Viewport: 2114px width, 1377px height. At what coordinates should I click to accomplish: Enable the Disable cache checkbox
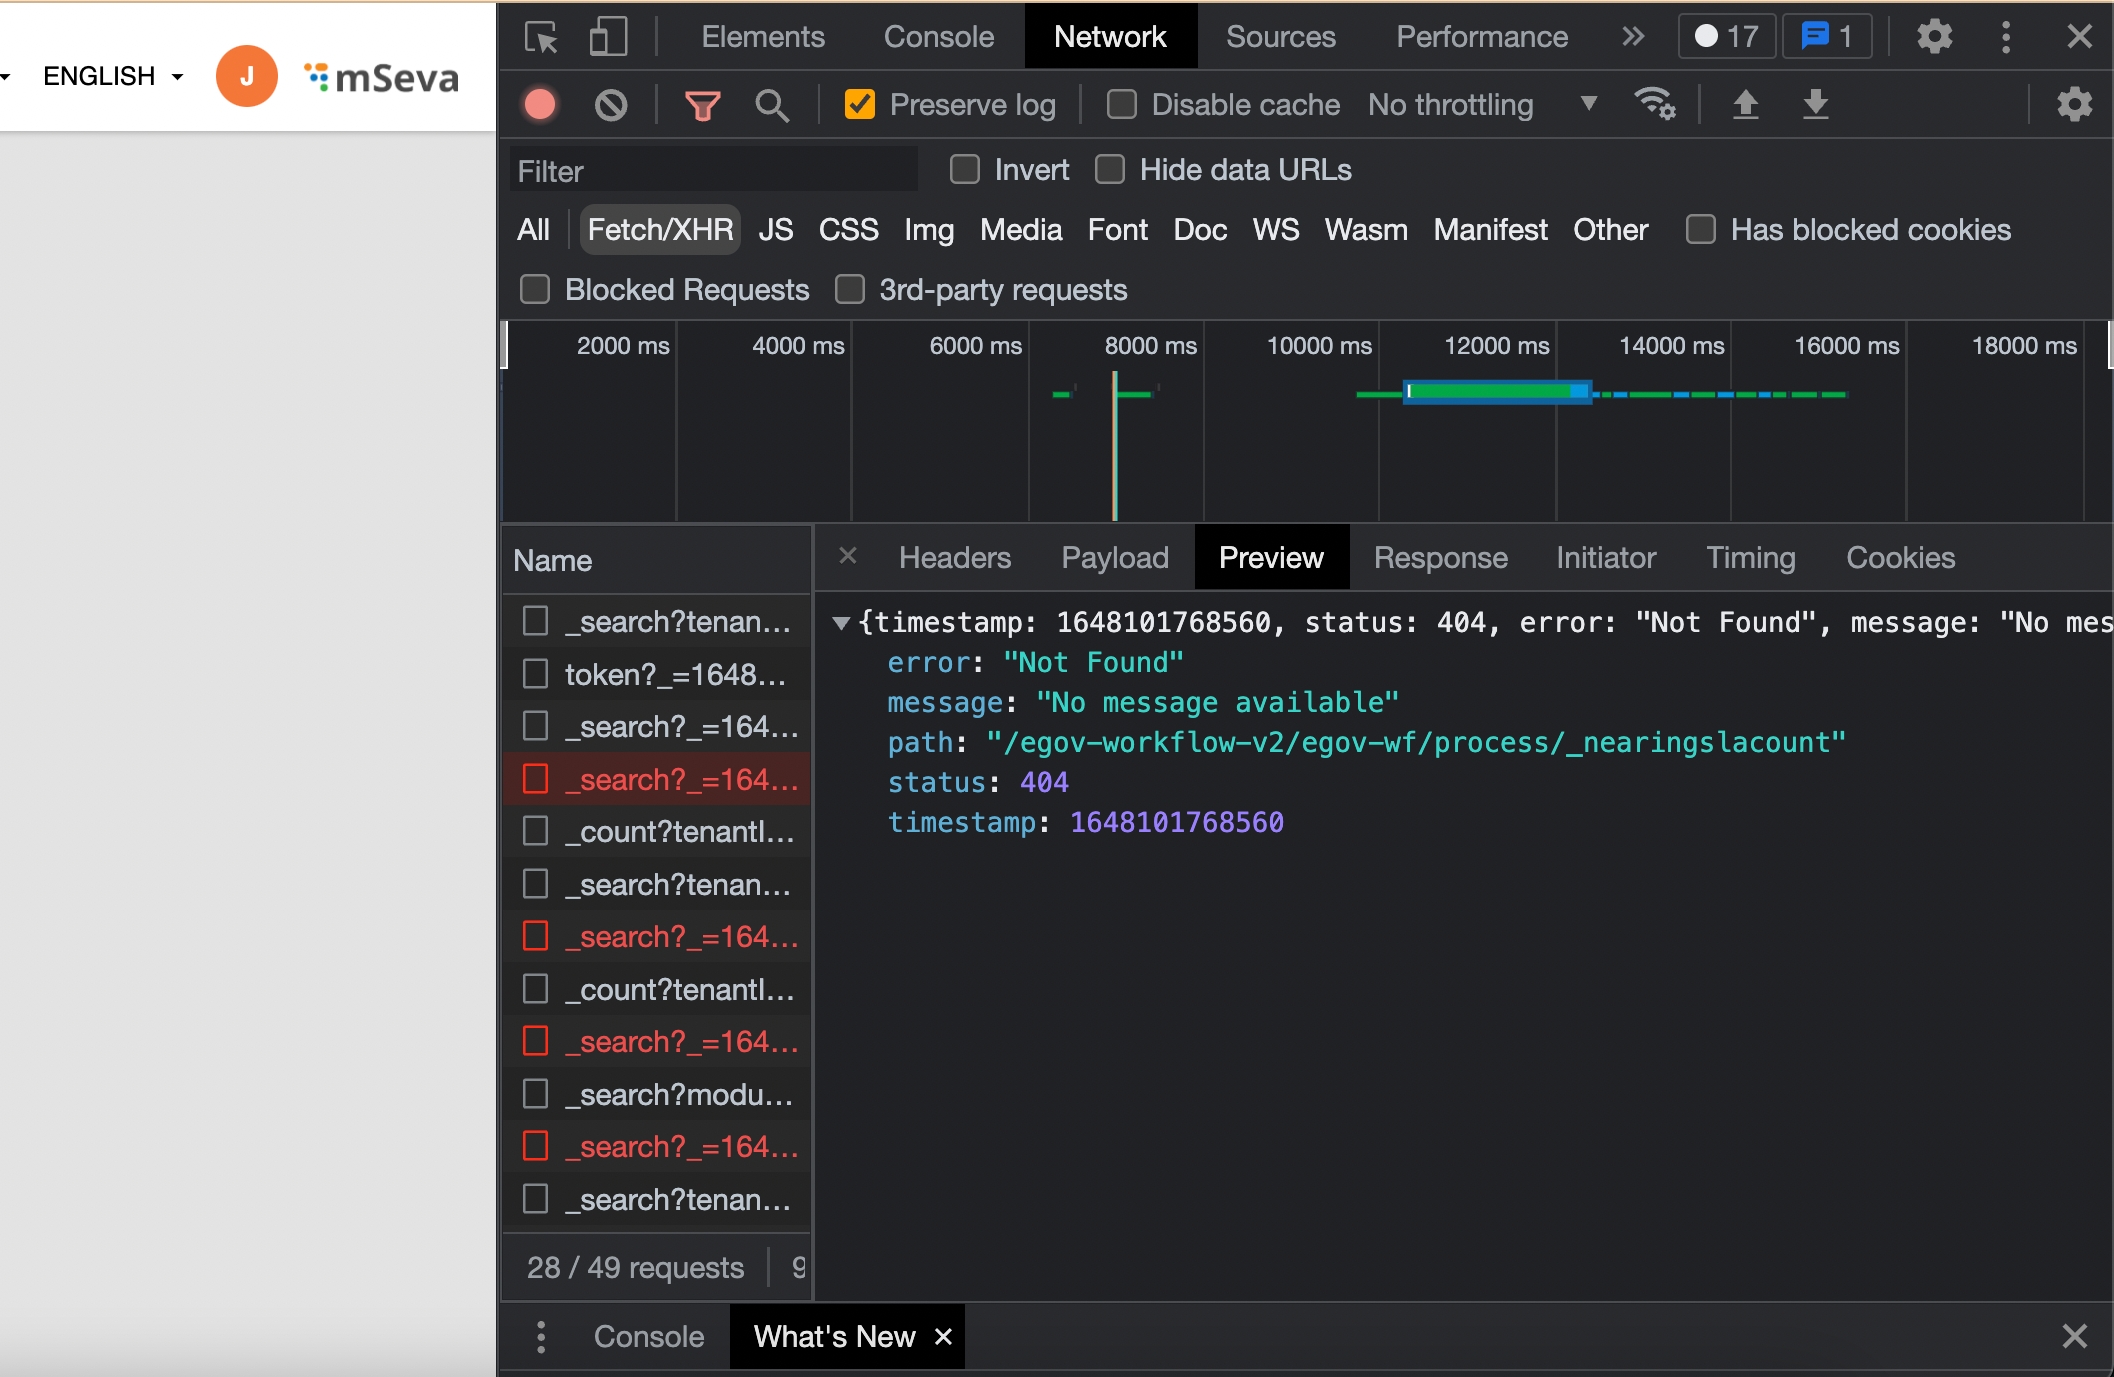click(1121, 105)
